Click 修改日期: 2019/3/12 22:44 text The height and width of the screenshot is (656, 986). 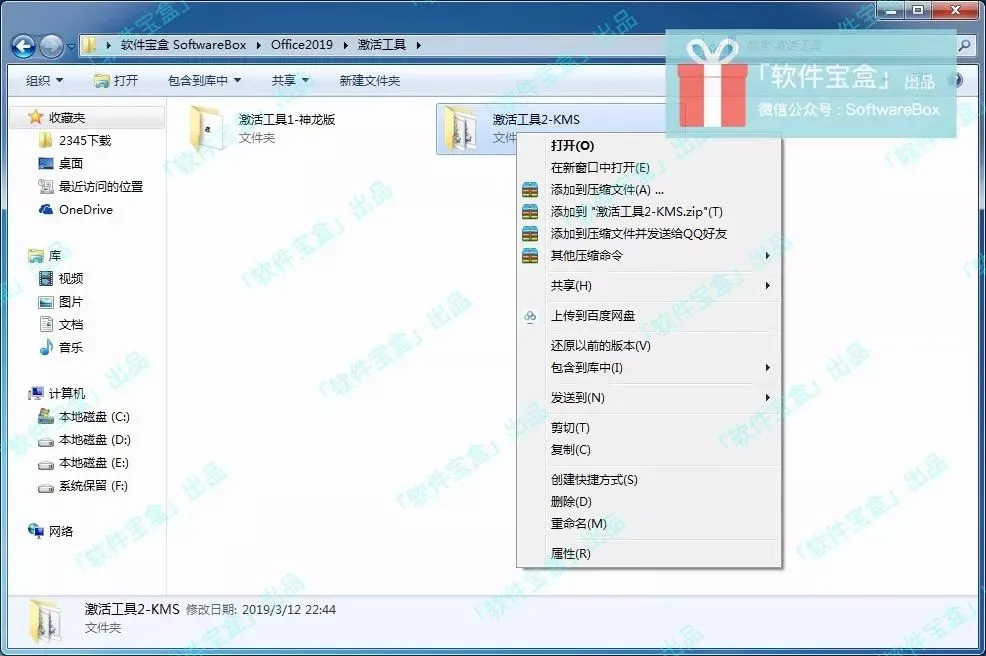pyautogui.click(x=261, y=609)
